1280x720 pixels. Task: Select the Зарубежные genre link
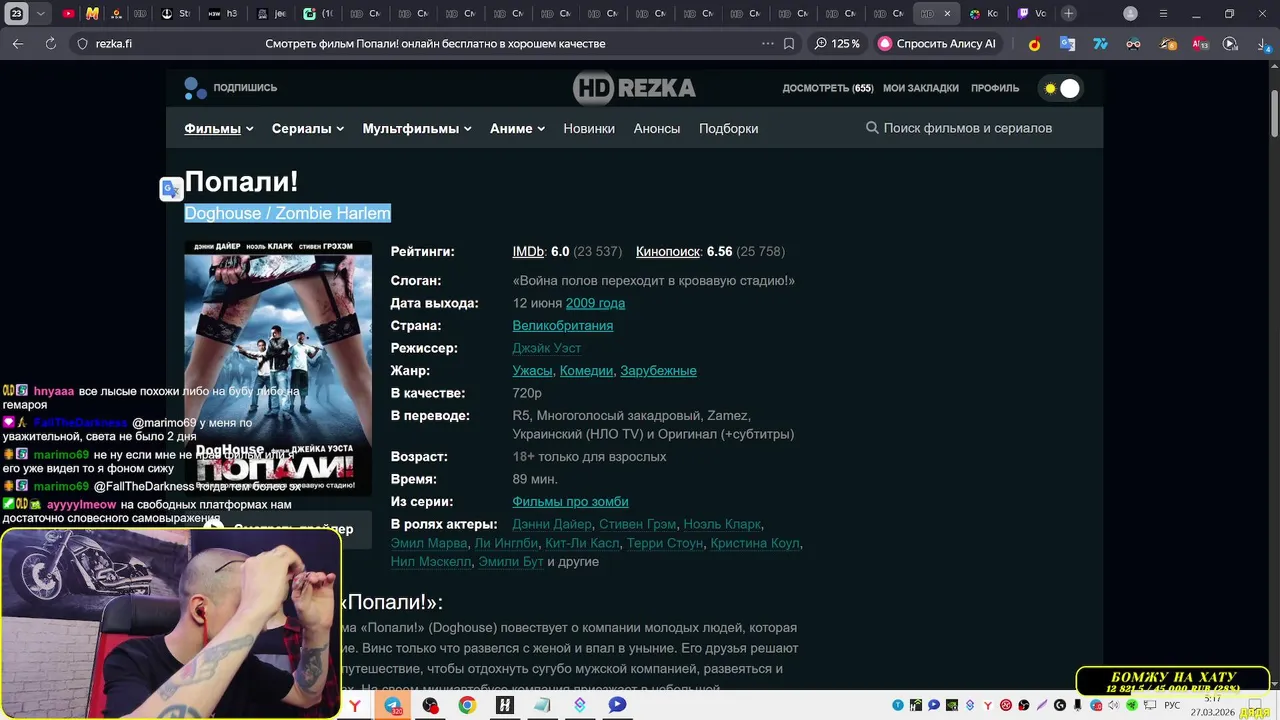coord(658,371)
